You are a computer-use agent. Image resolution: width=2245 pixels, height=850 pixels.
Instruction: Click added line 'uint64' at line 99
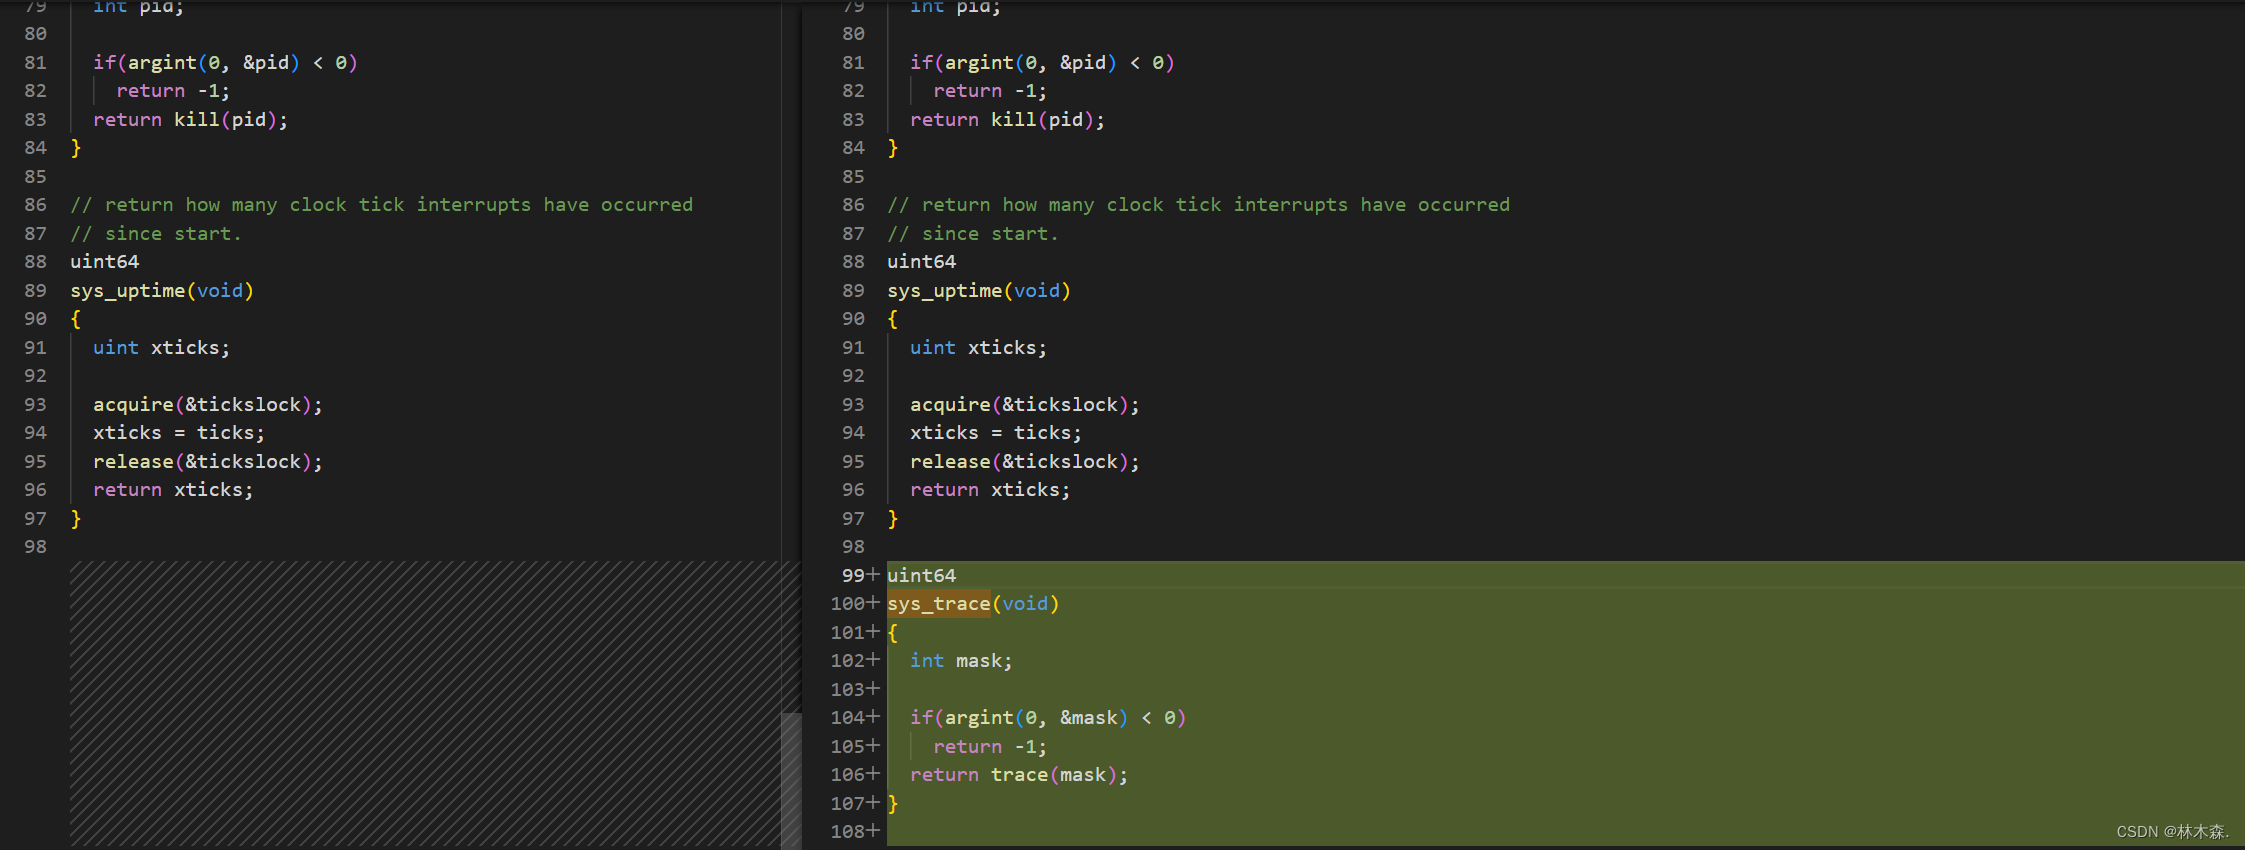921,575
